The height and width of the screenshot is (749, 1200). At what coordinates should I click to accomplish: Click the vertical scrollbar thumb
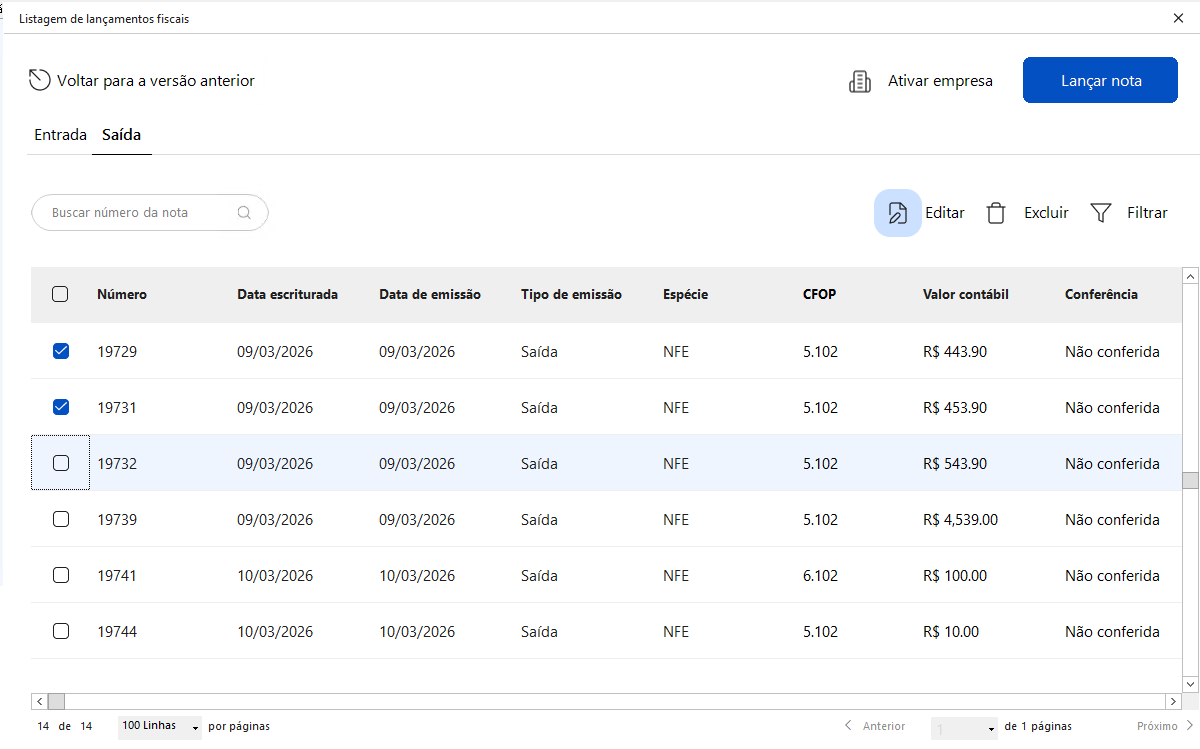(1190, 480)
